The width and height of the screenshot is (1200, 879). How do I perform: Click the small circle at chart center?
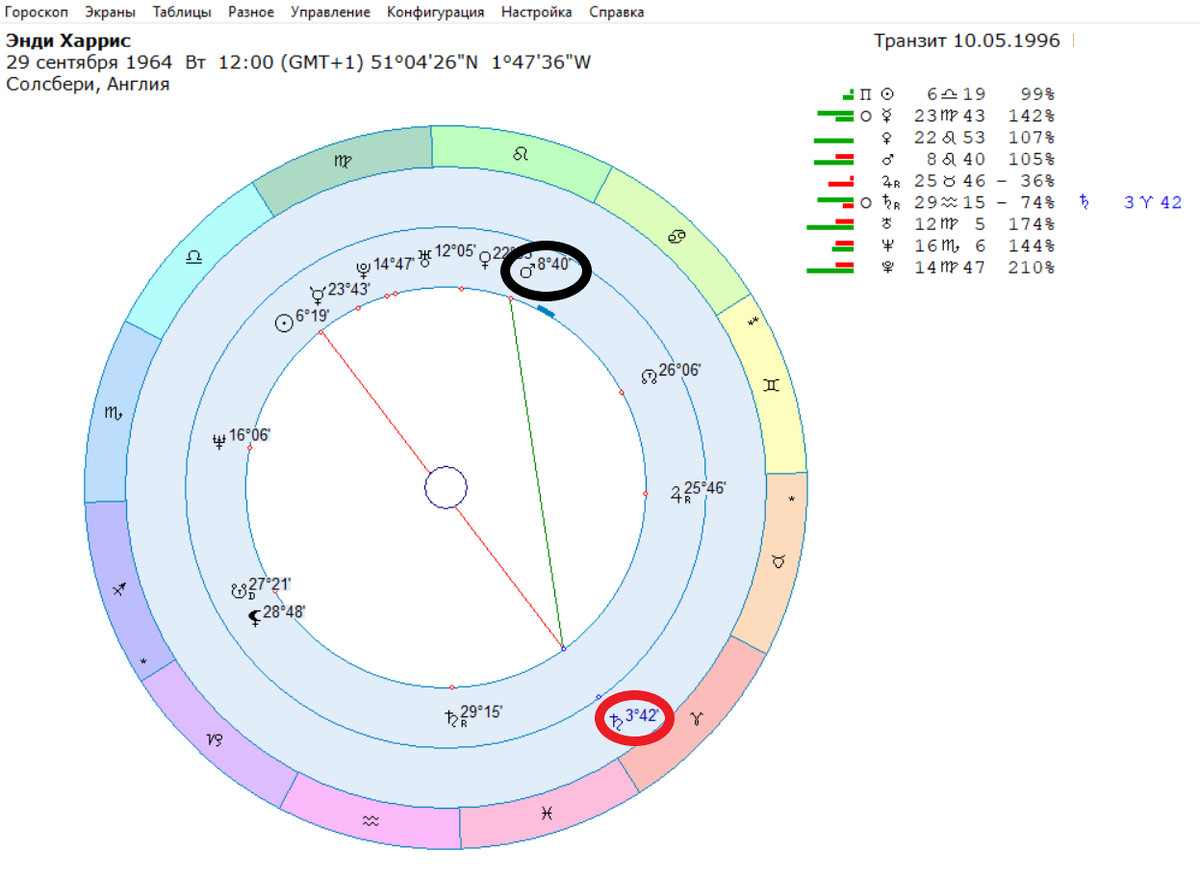click(446, 489)
